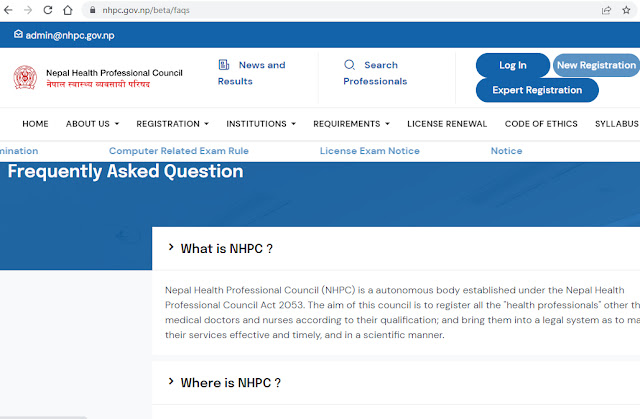Click the Nepal Health Professional Council title text

tap(114, 73)
